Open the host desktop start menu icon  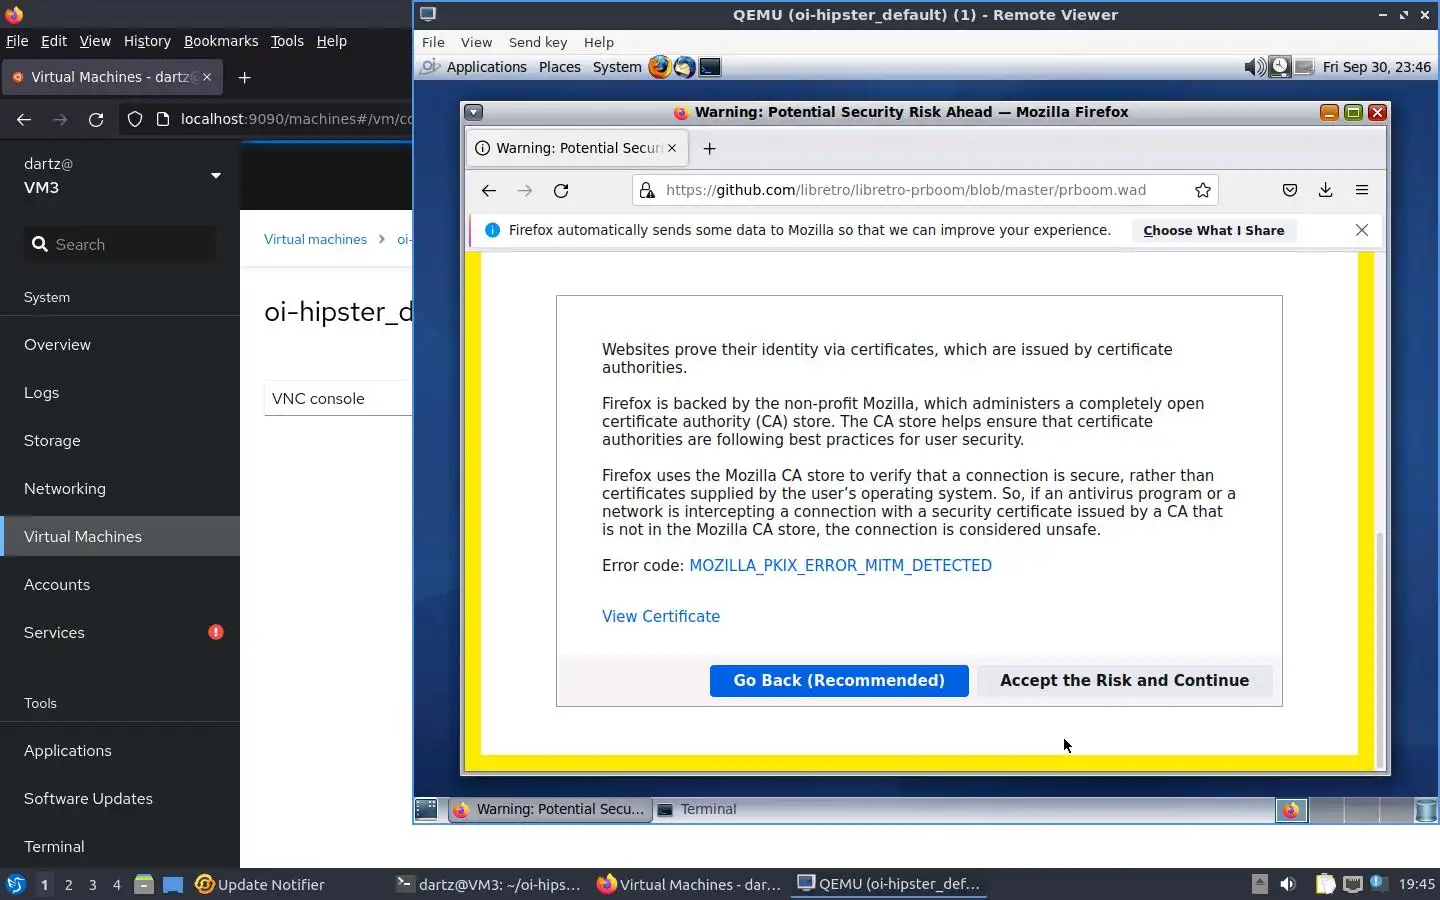pos(15,884)
